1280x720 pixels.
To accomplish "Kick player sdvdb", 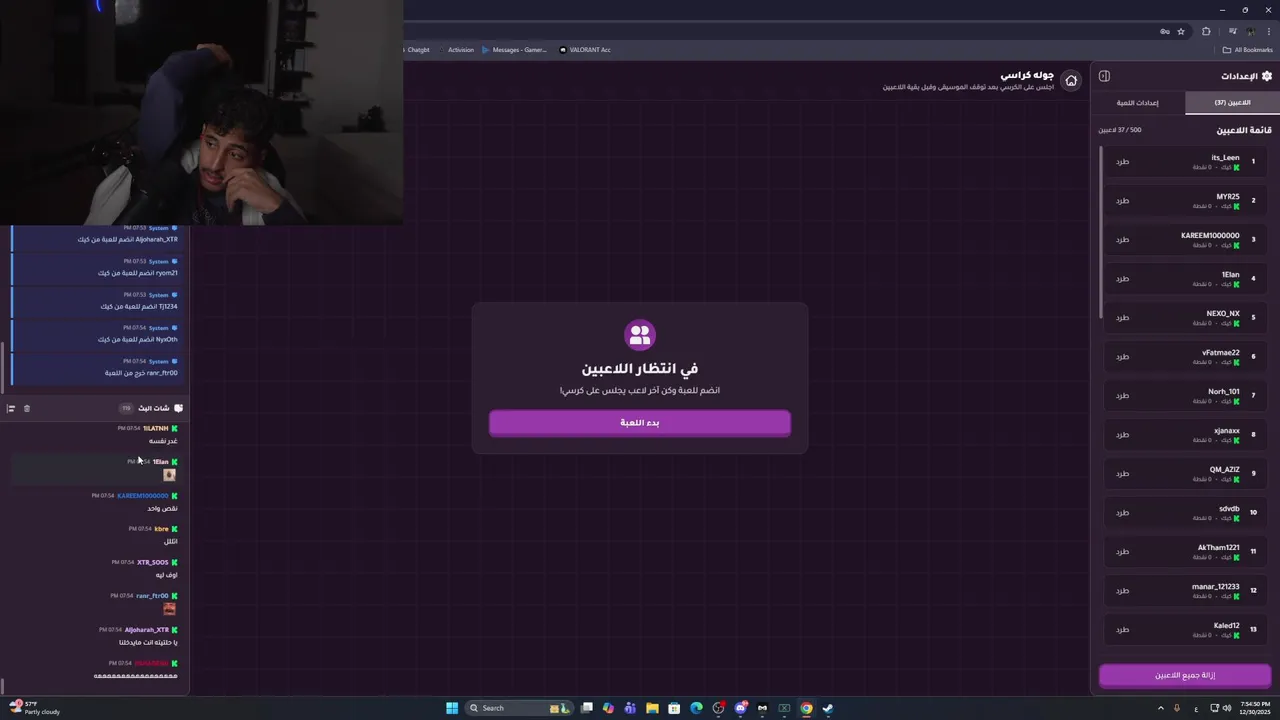I will [1122, 513].
